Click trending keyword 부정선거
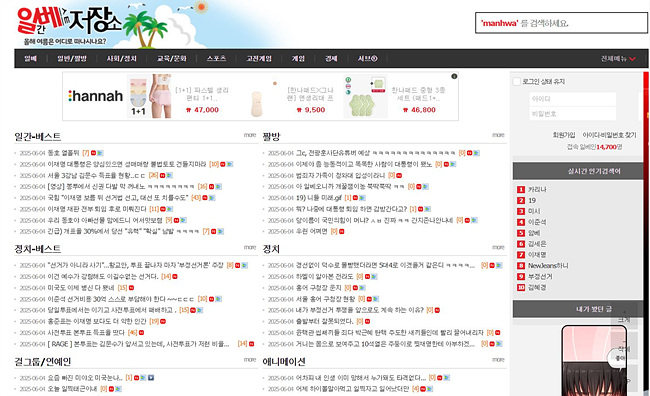The width and height of the screenshot is (650, 396). click(540, 277)
